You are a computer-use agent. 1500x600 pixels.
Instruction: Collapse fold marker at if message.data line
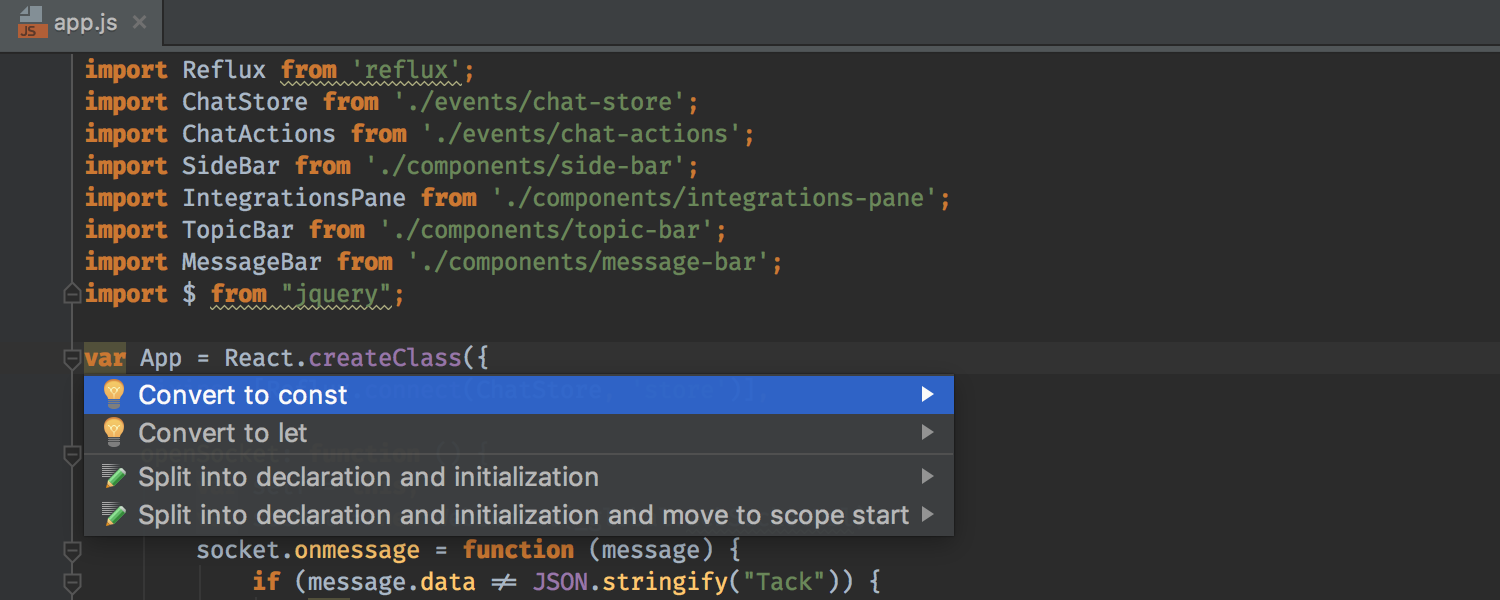coord(71,582)
